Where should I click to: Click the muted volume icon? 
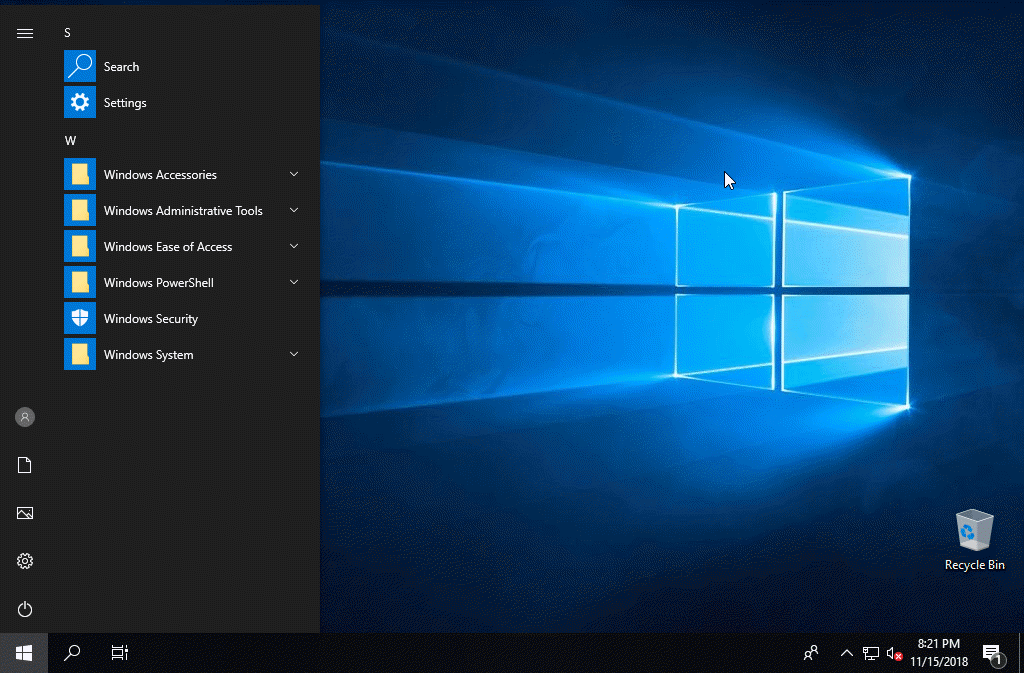pos(894,653)
